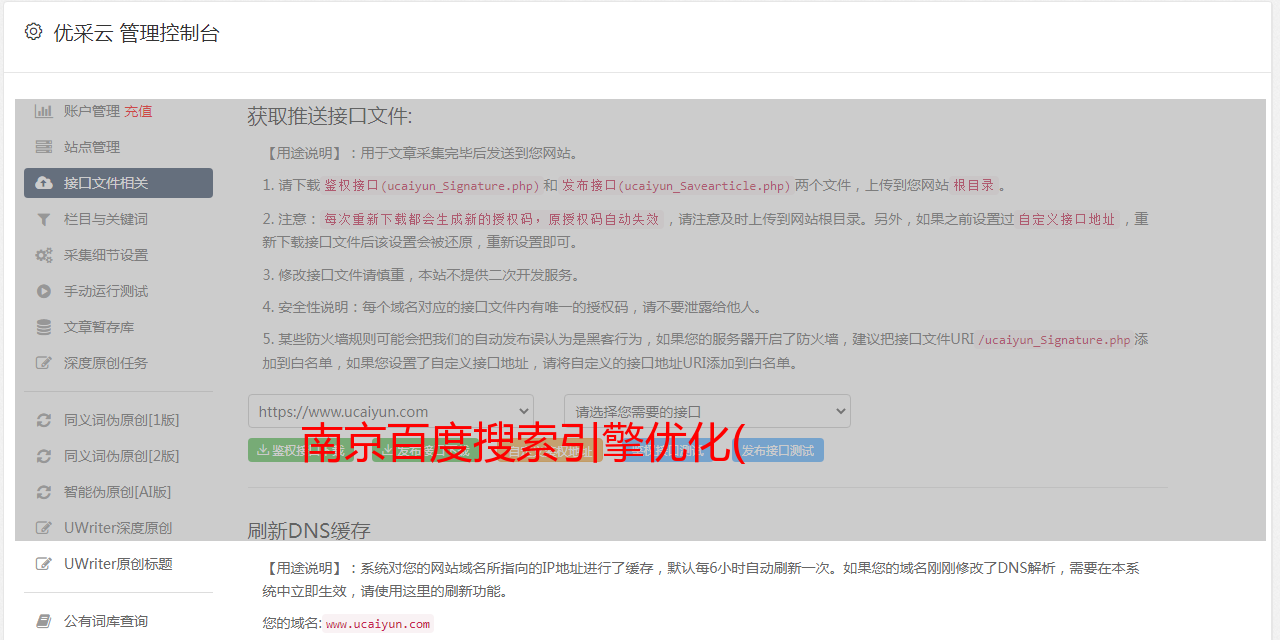
Task: Click the edit icon for 深度原创任务
Action: 44,363
